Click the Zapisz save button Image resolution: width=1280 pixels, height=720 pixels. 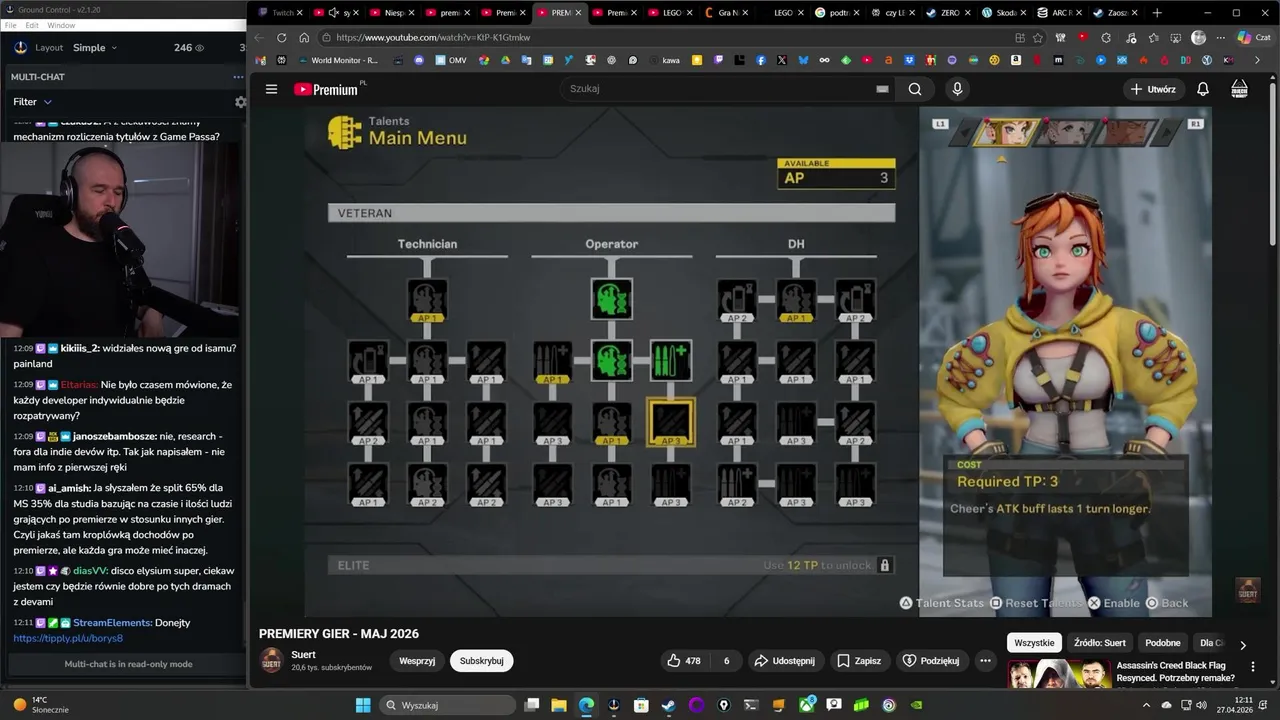tap(859, 661)
